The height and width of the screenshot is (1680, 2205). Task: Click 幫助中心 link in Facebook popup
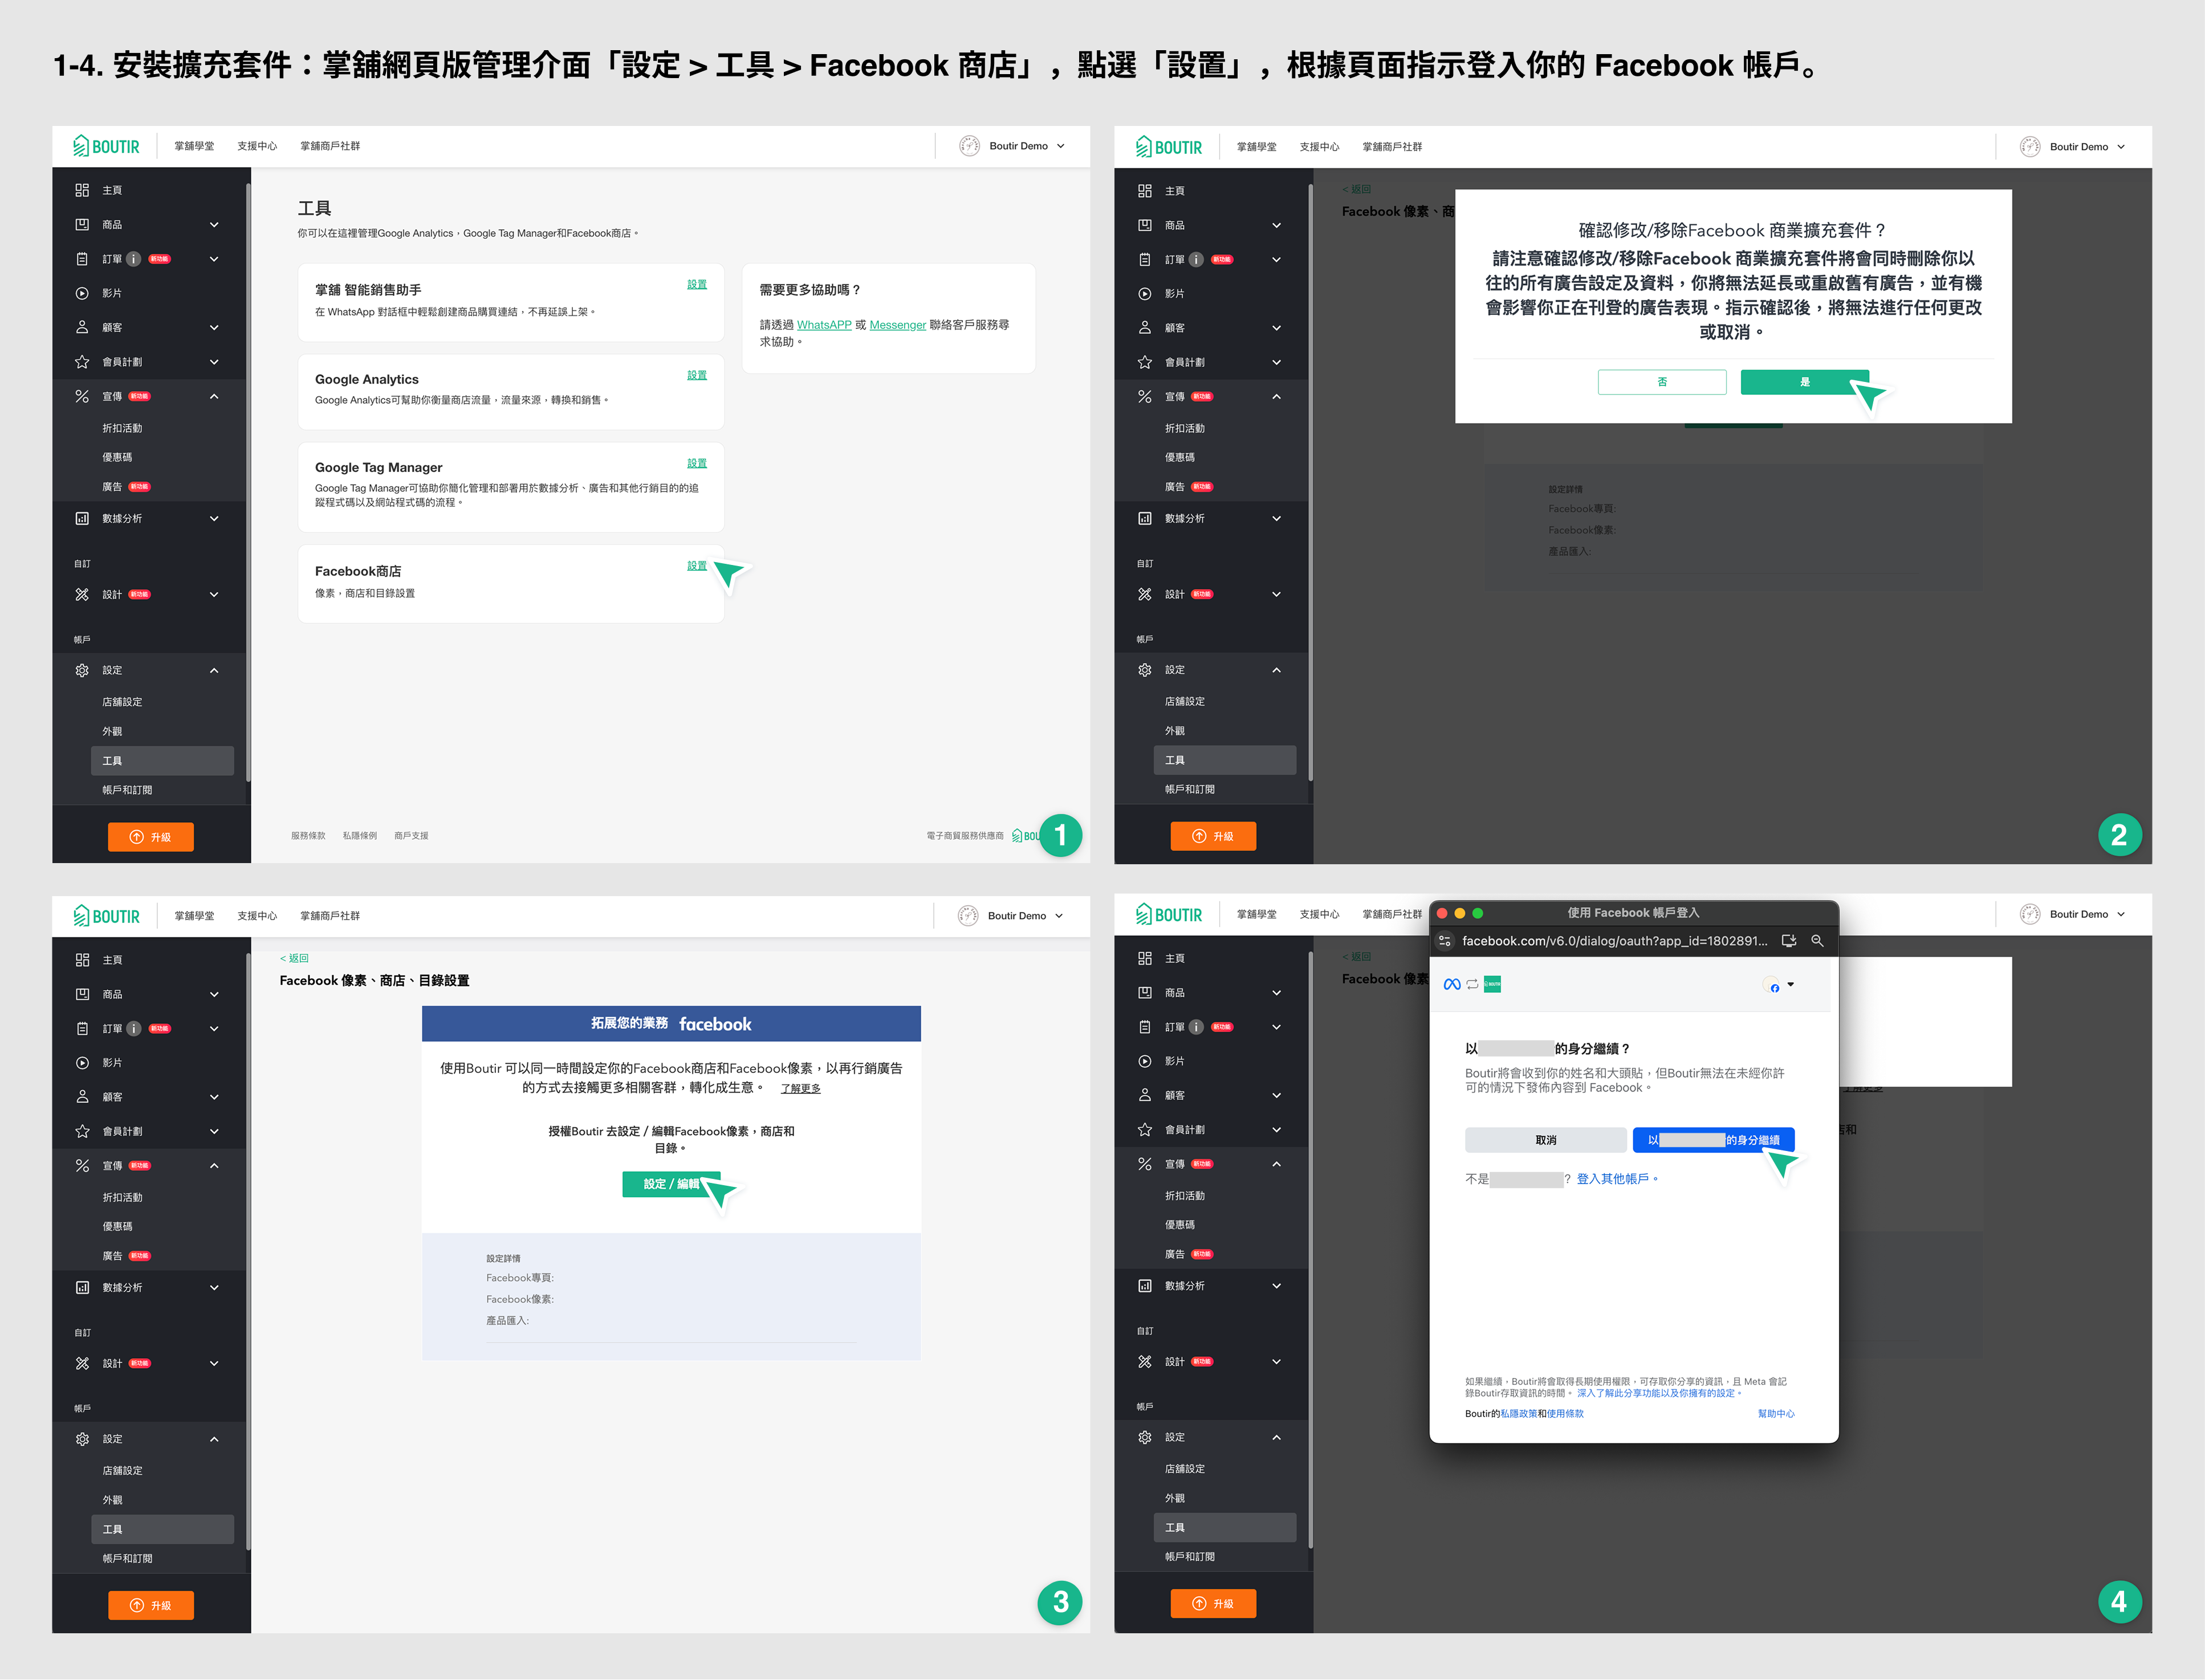pos(1776,1414)
